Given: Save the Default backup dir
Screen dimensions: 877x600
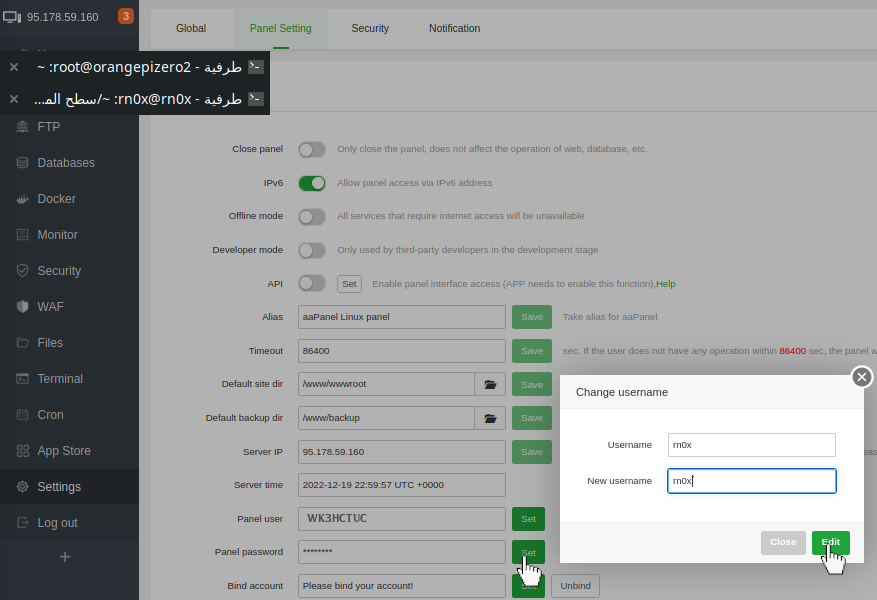Looking at the screenshot, I should coord(532,418).
